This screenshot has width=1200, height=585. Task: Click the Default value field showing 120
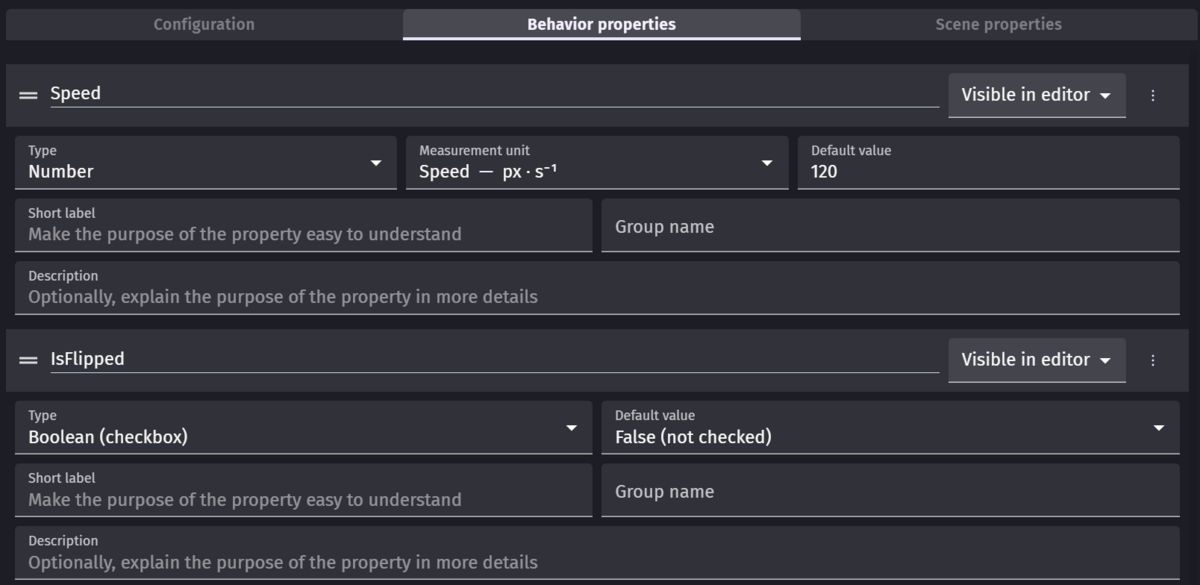[x=989, y=163]
